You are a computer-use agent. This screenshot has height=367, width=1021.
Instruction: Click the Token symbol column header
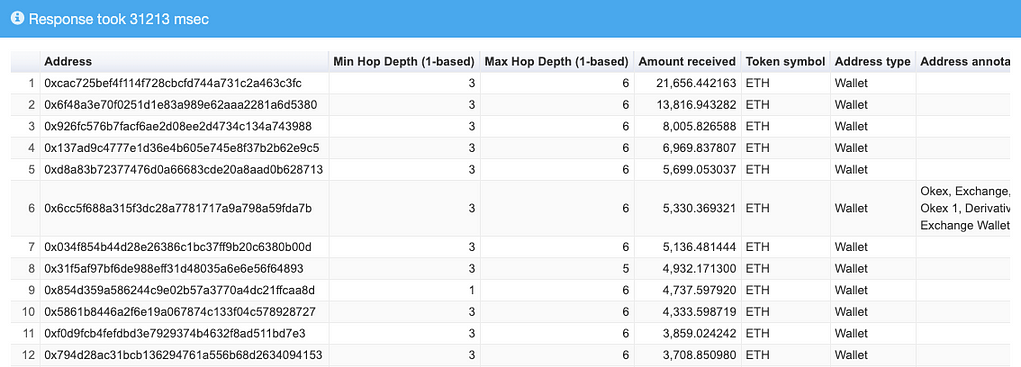click(x=785, y=62)
